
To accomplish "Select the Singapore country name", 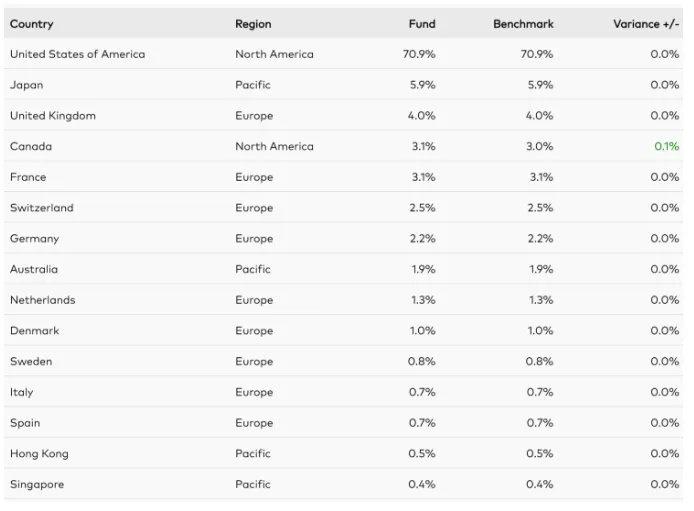I will pyautogui.click(x=37, y=485).
